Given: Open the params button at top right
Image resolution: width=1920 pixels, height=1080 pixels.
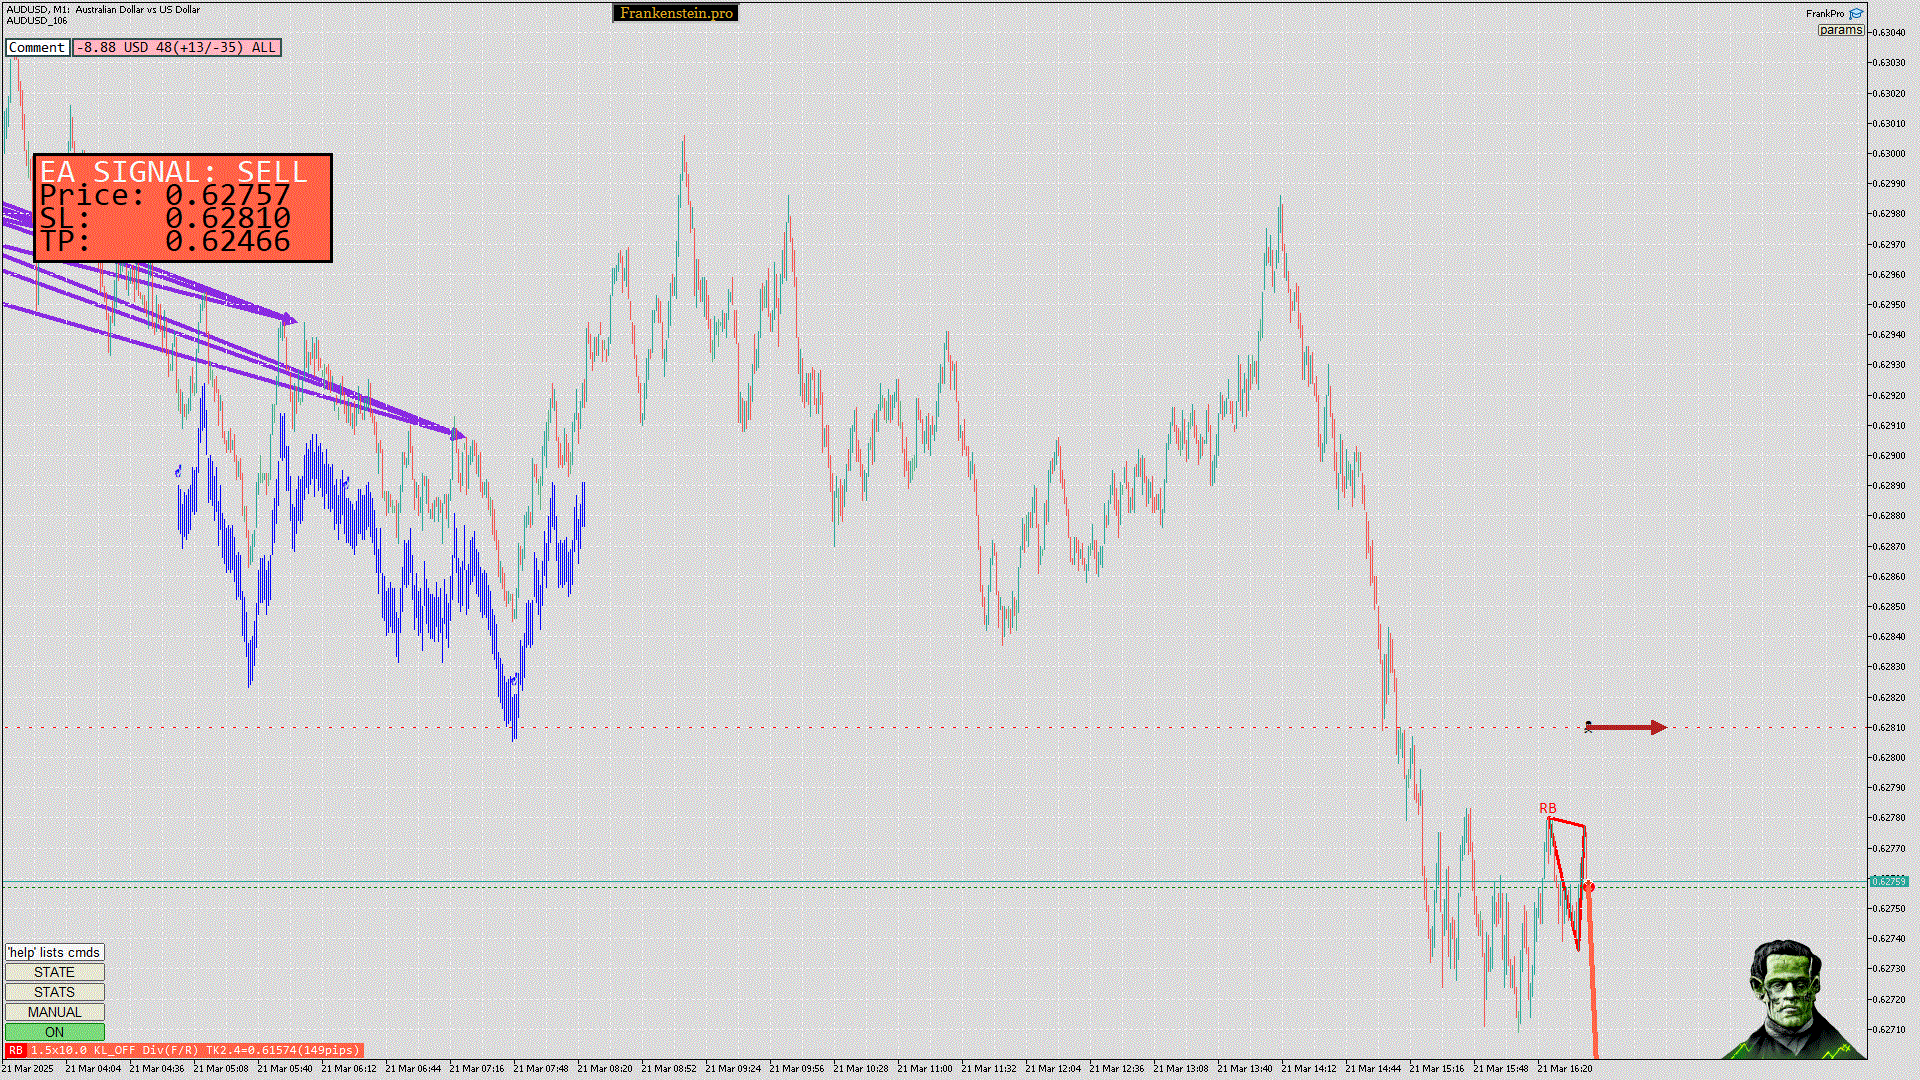Looking at the screenshot, I should coord(1840,30).
